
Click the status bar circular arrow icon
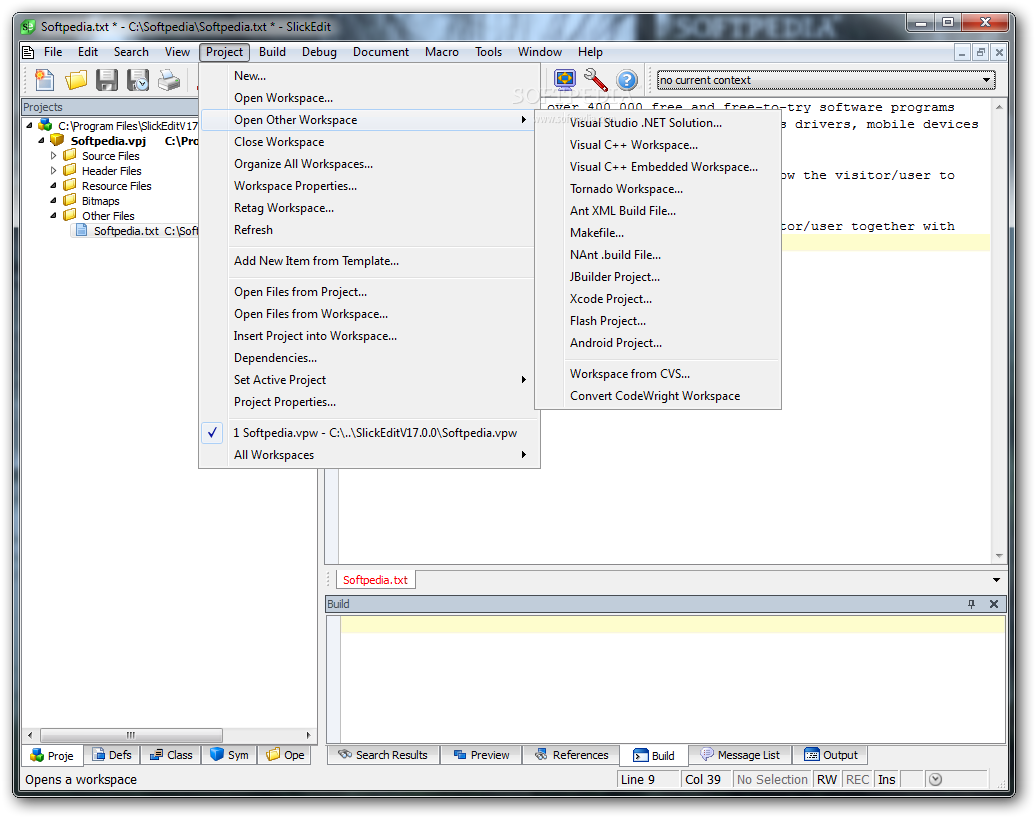point(935,780)
